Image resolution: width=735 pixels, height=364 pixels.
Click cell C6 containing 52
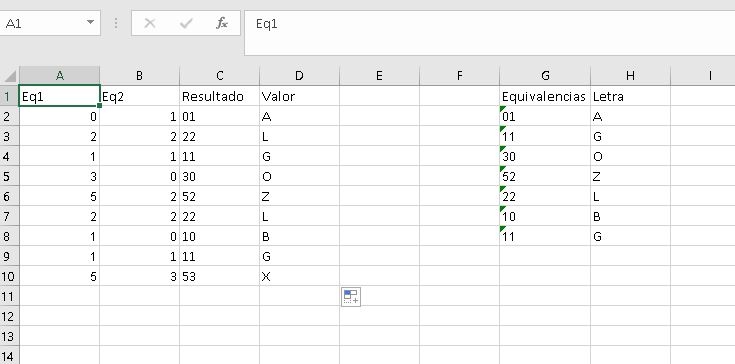click(219, 196)
